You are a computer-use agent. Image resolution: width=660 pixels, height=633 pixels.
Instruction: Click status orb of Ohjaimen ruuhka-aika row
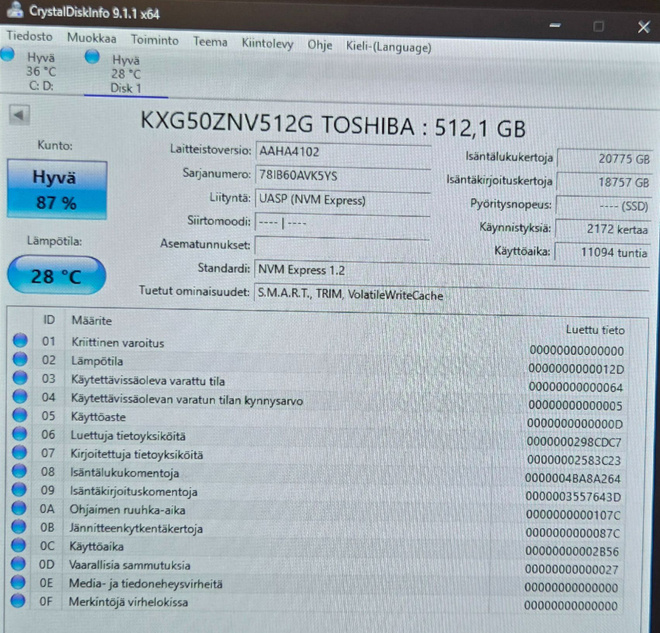pyautogui.click(x=19, y=508)
